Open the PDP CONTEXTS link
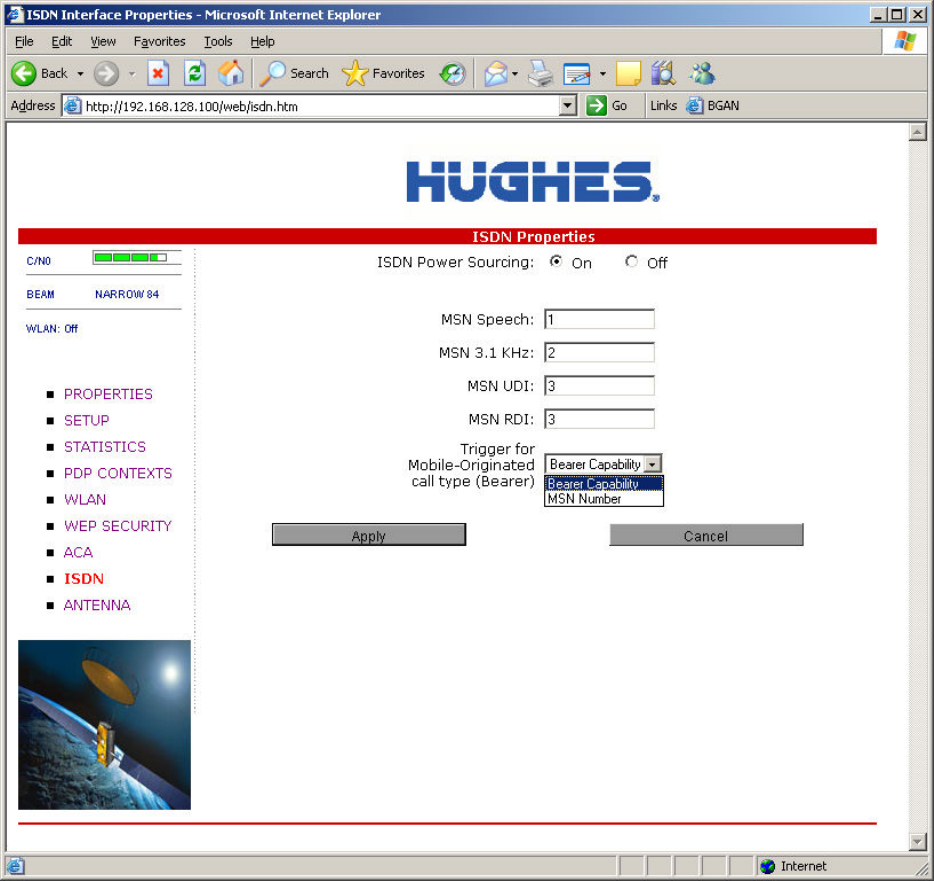 [118, 474]
